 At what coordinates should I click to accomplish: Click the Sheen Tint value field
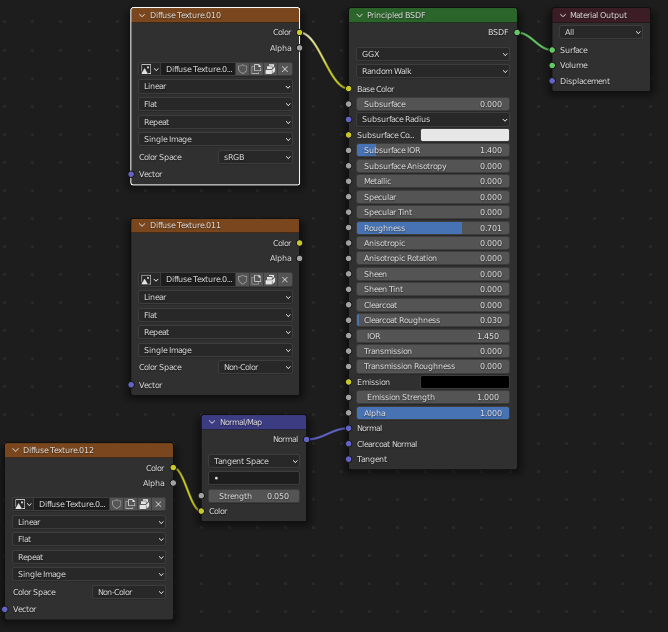(433, 289)
